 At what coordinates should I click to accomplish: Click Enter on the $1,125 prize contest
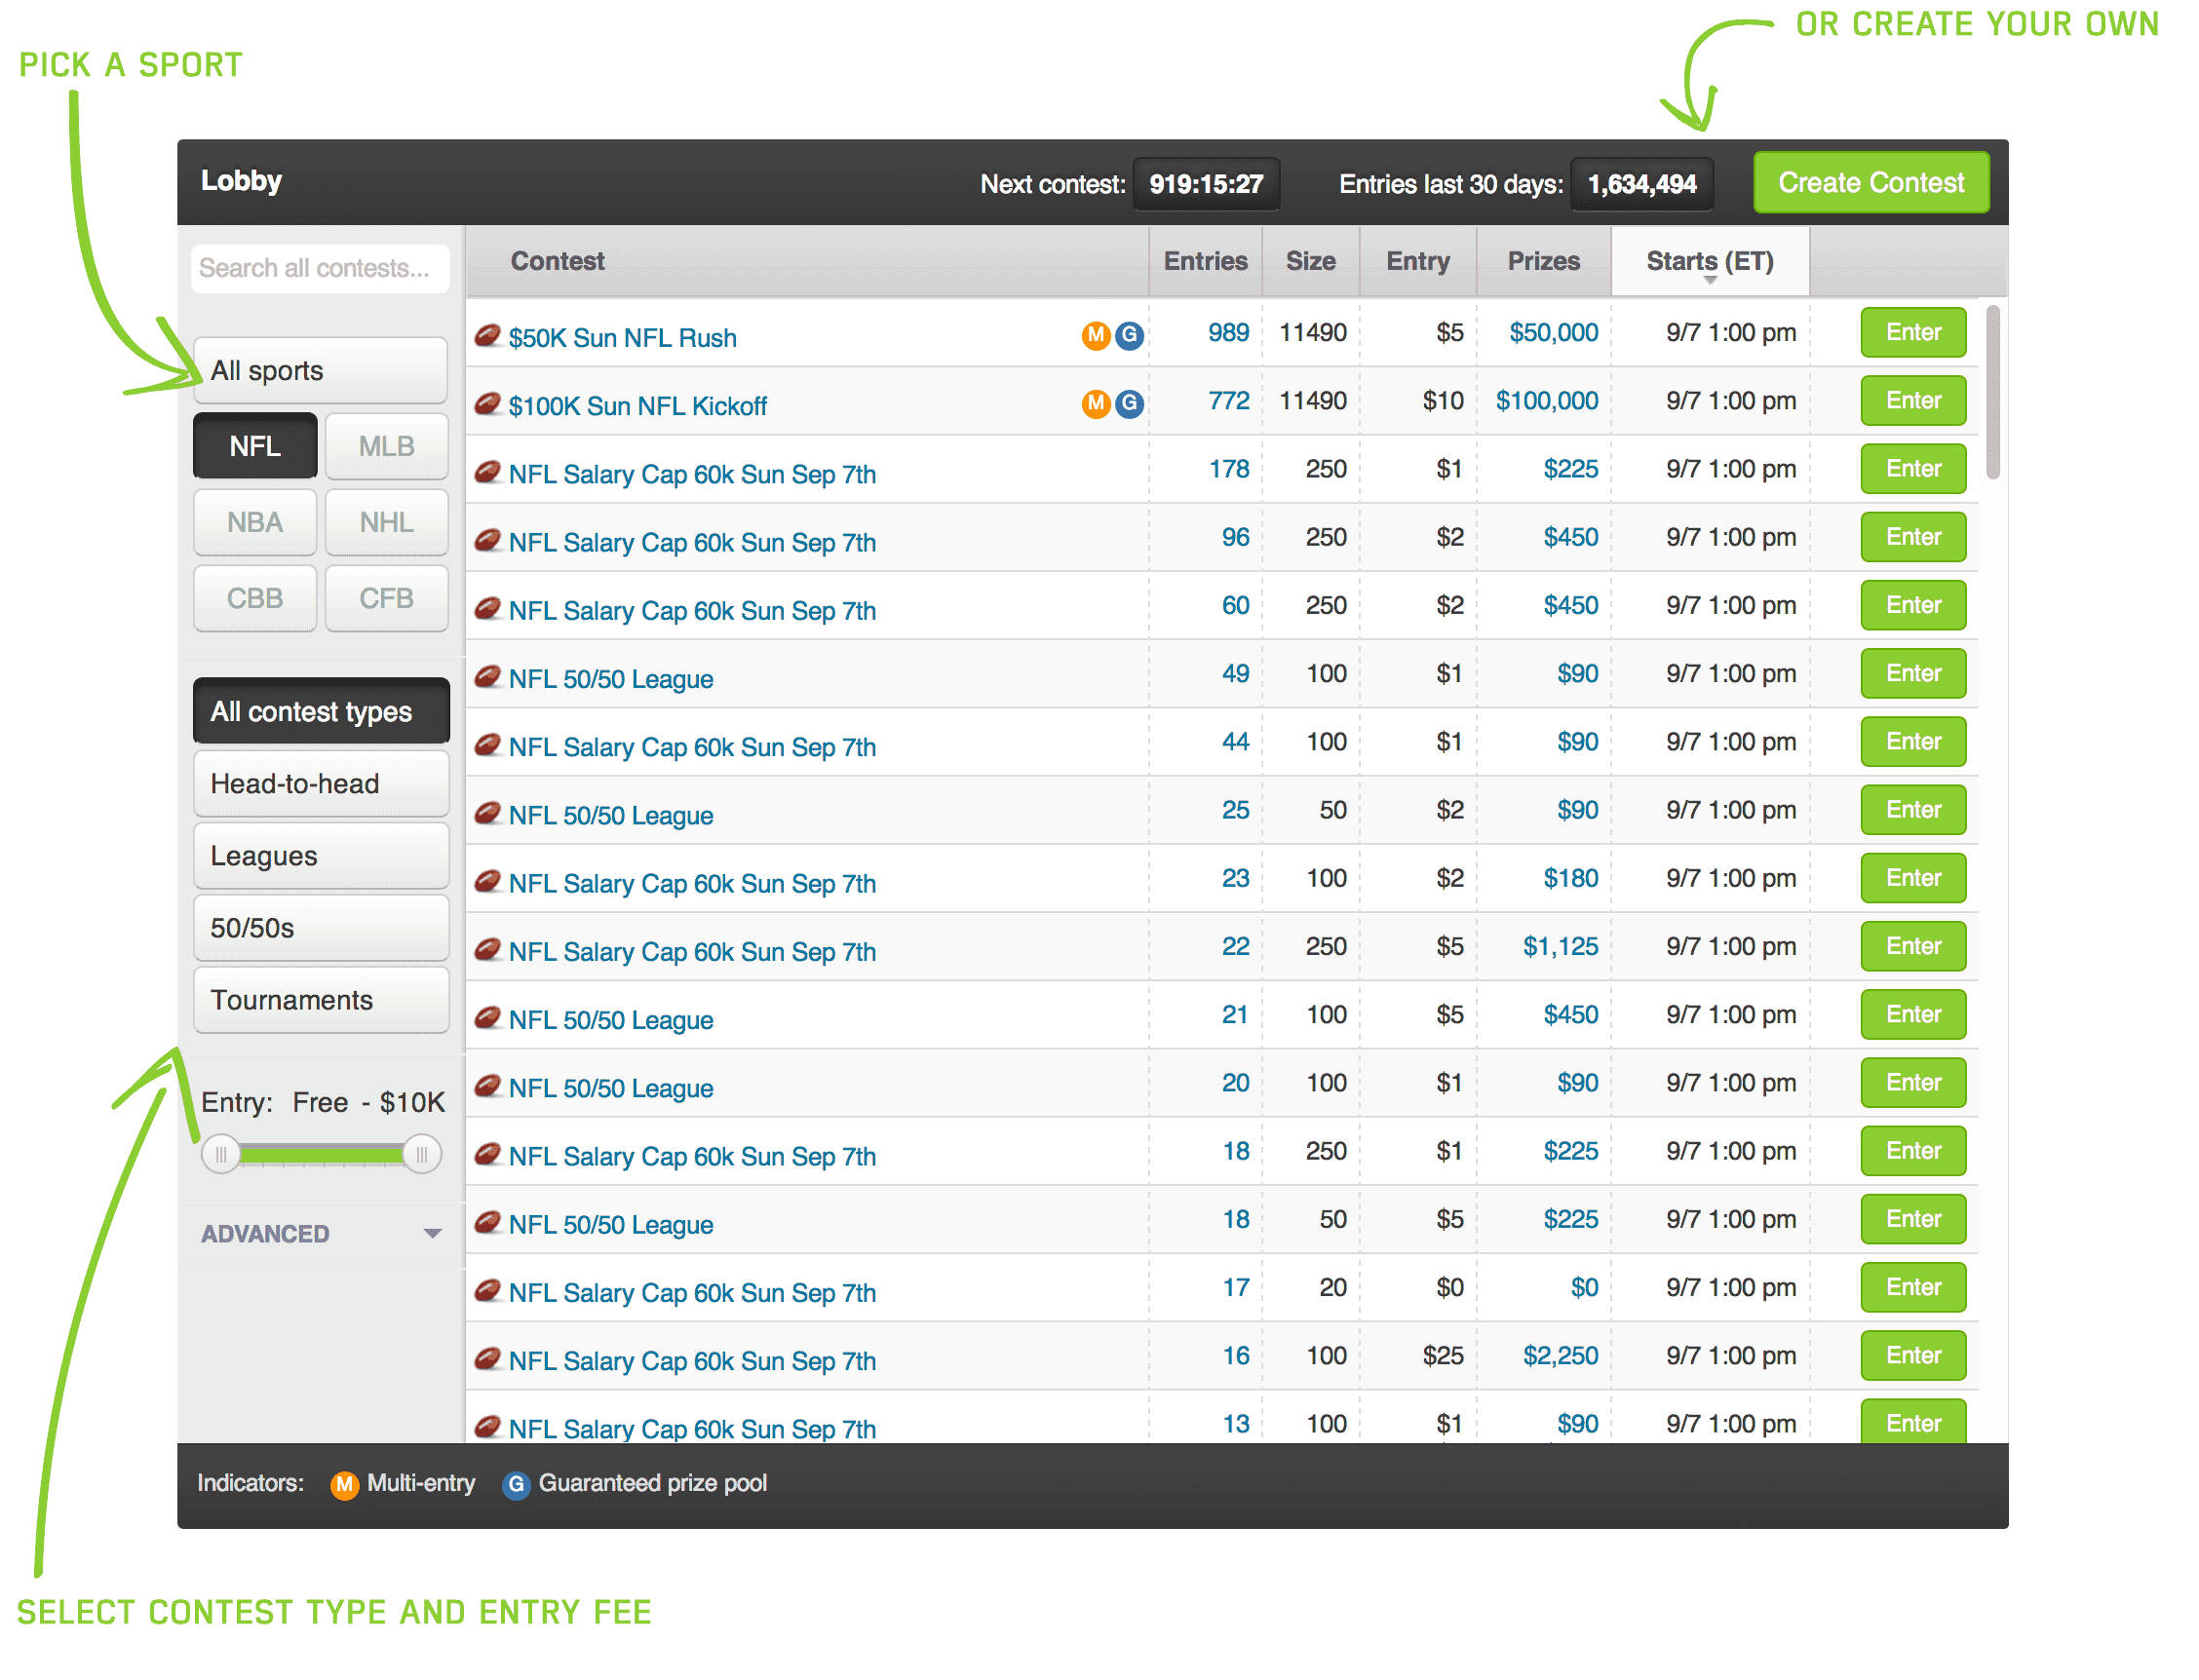tap(1912, 946)
